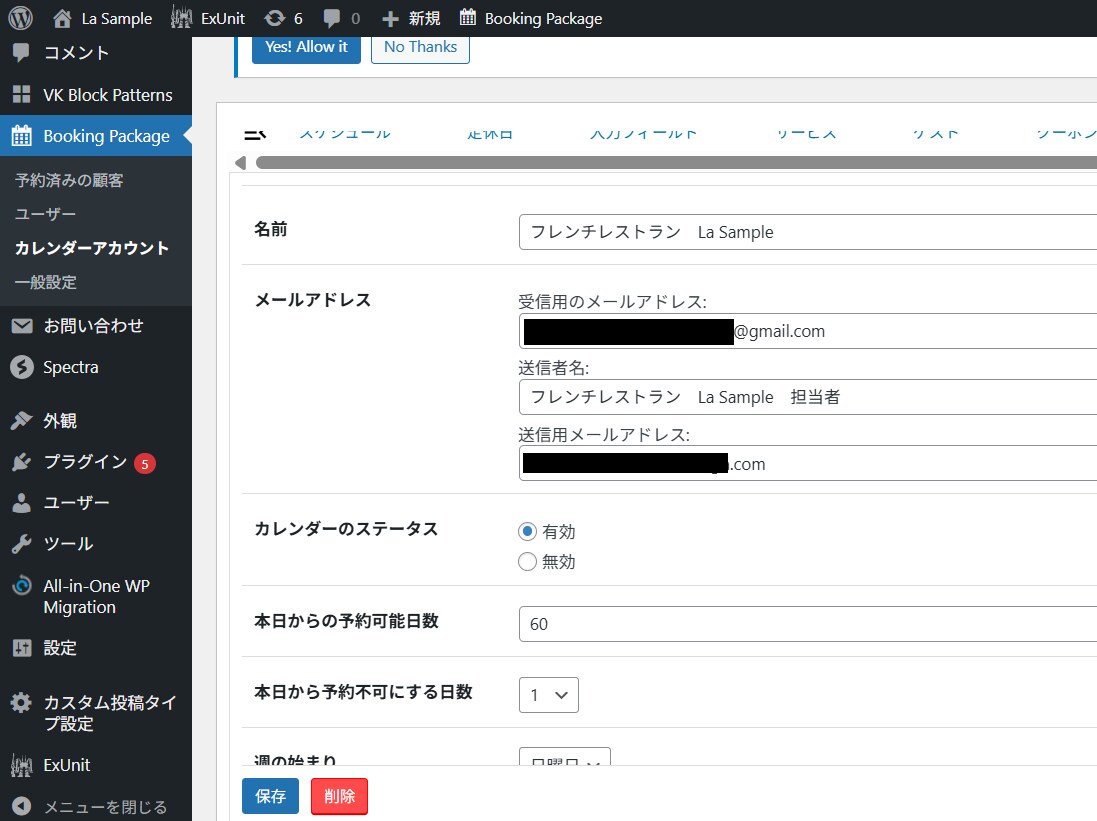Collapse the menu with メニューを閉じる

point(96,806)
